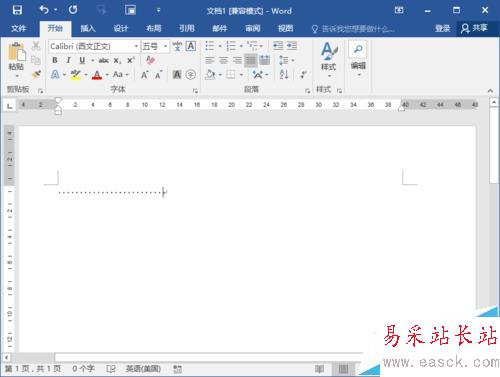Toggle italic formatting
Screen dimensions: 500x377
tap(68, 60)
